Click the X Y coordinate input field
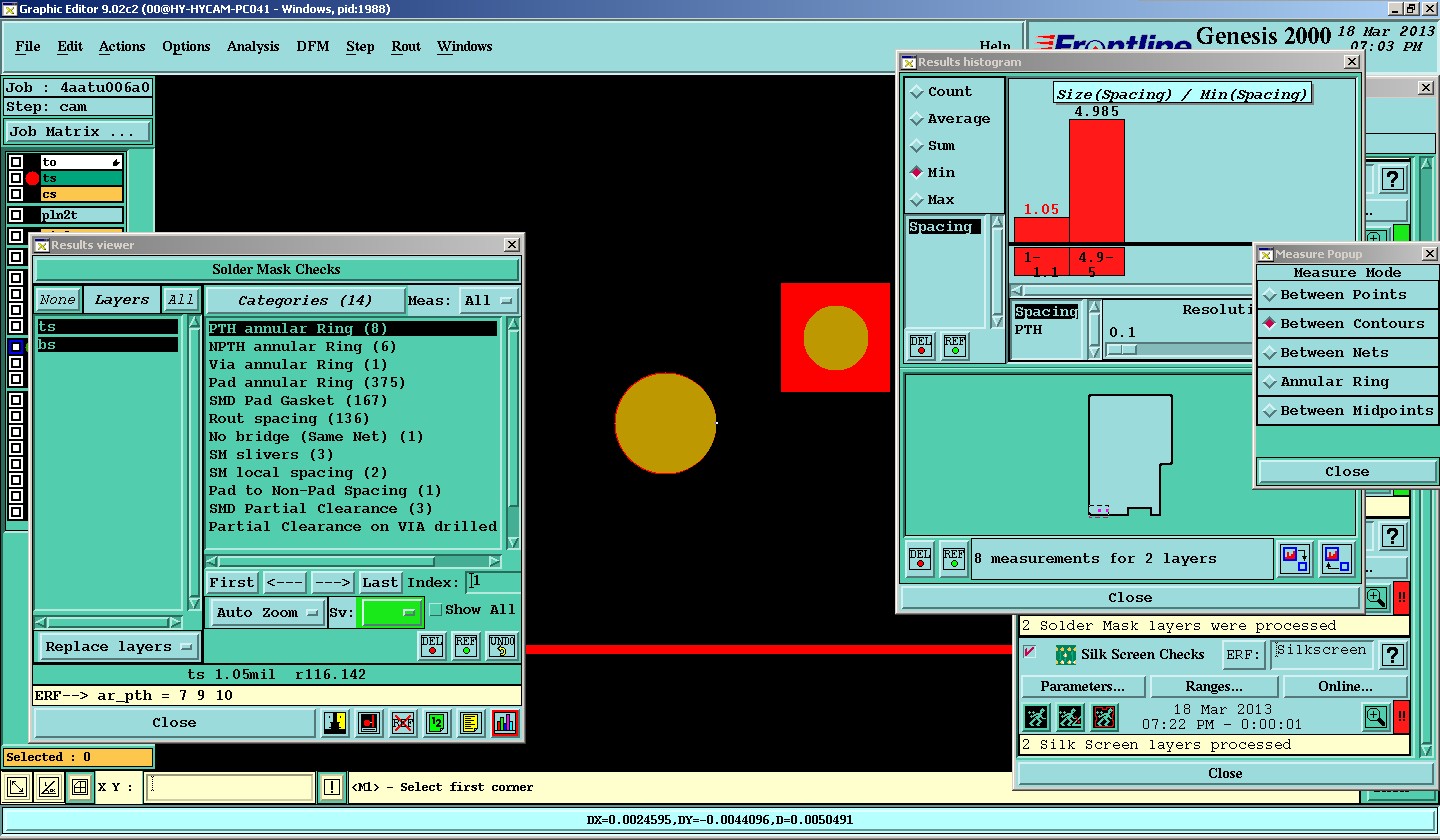This screenshot has height=840, width=1440. [229, 787]
